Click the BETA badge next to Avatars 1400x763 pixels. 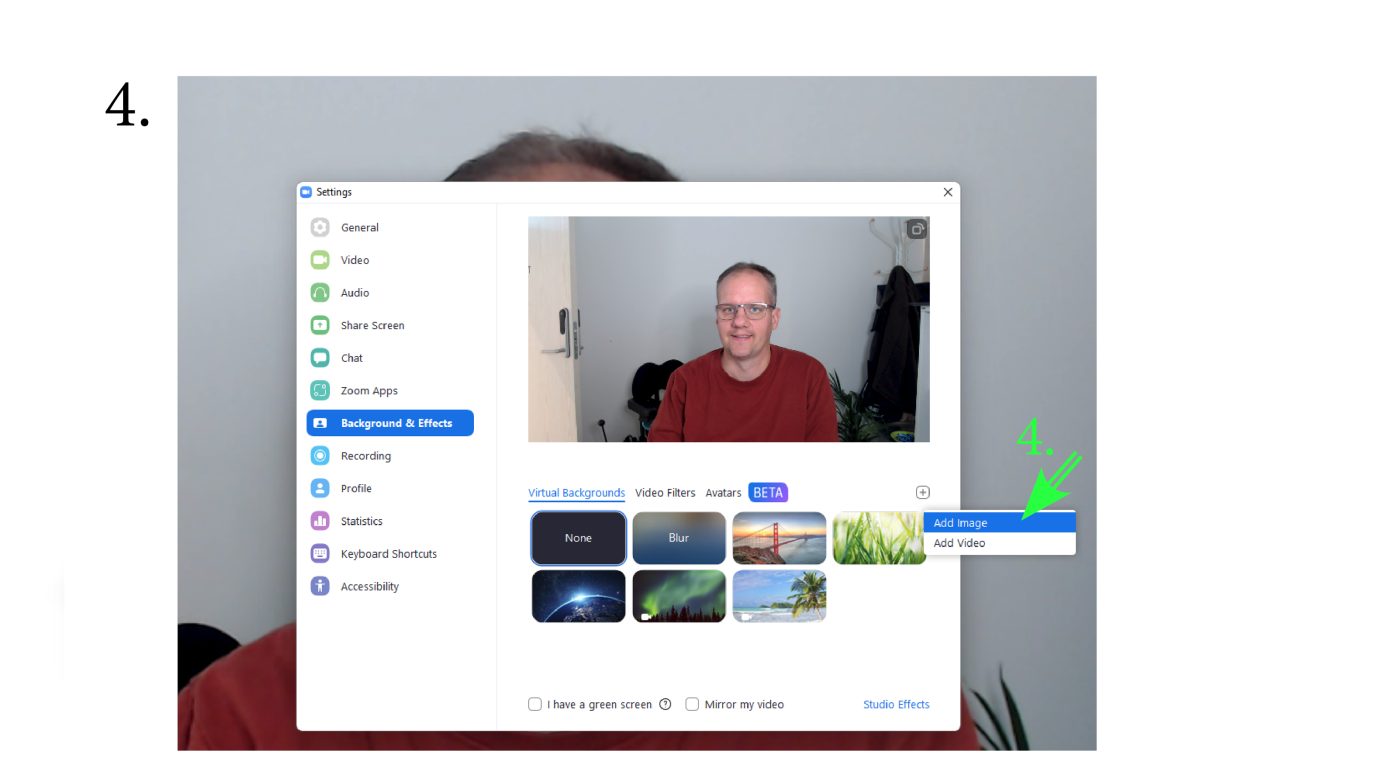click(x=768, y=493)
